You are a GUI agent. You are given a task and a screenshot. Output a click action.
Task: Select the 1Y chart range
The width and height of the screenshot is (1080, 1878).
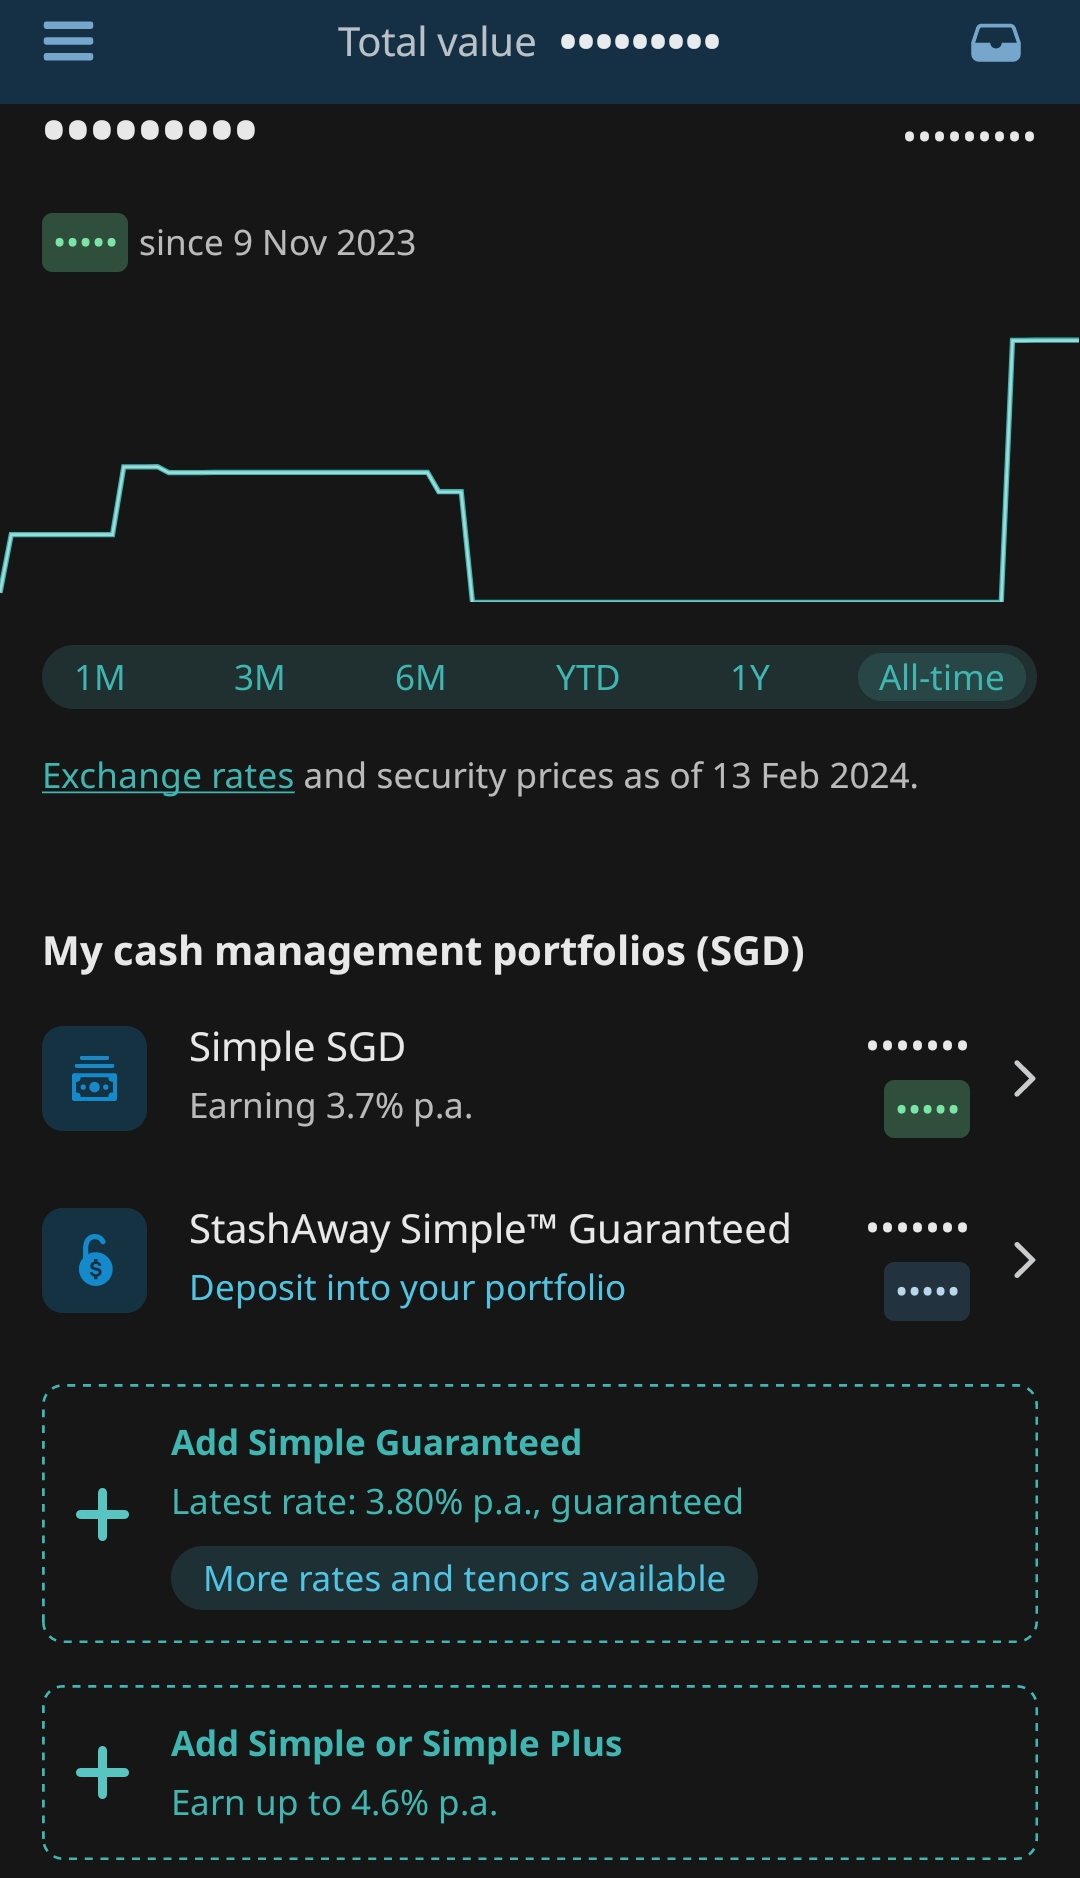tap(750, 678)
